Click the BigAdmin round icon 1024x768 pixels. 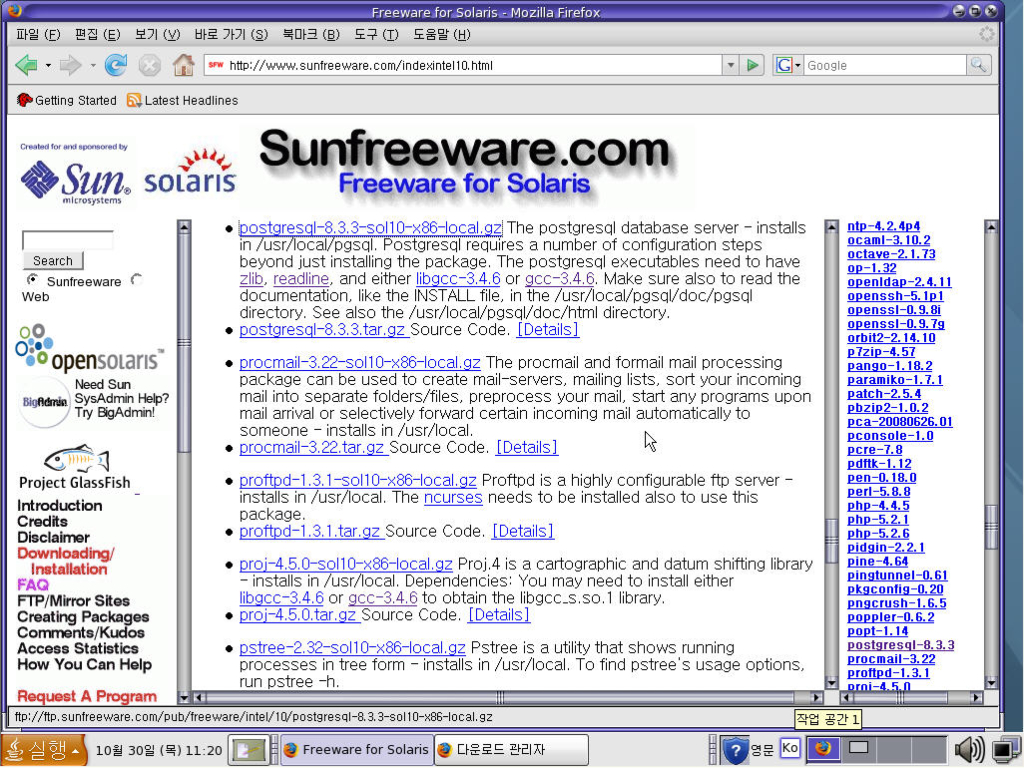(44, 402)
